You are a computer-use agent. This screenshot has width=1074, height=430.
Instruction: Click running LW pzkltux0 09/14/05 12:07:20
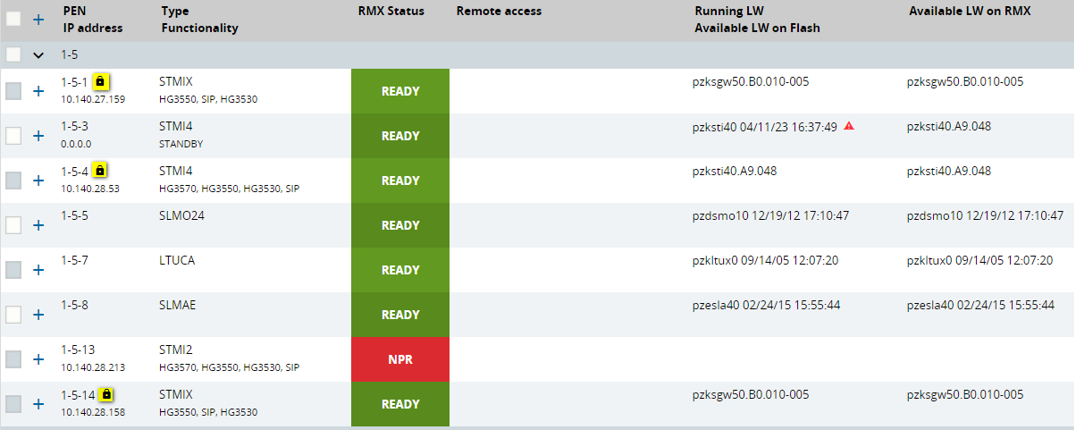766,260
